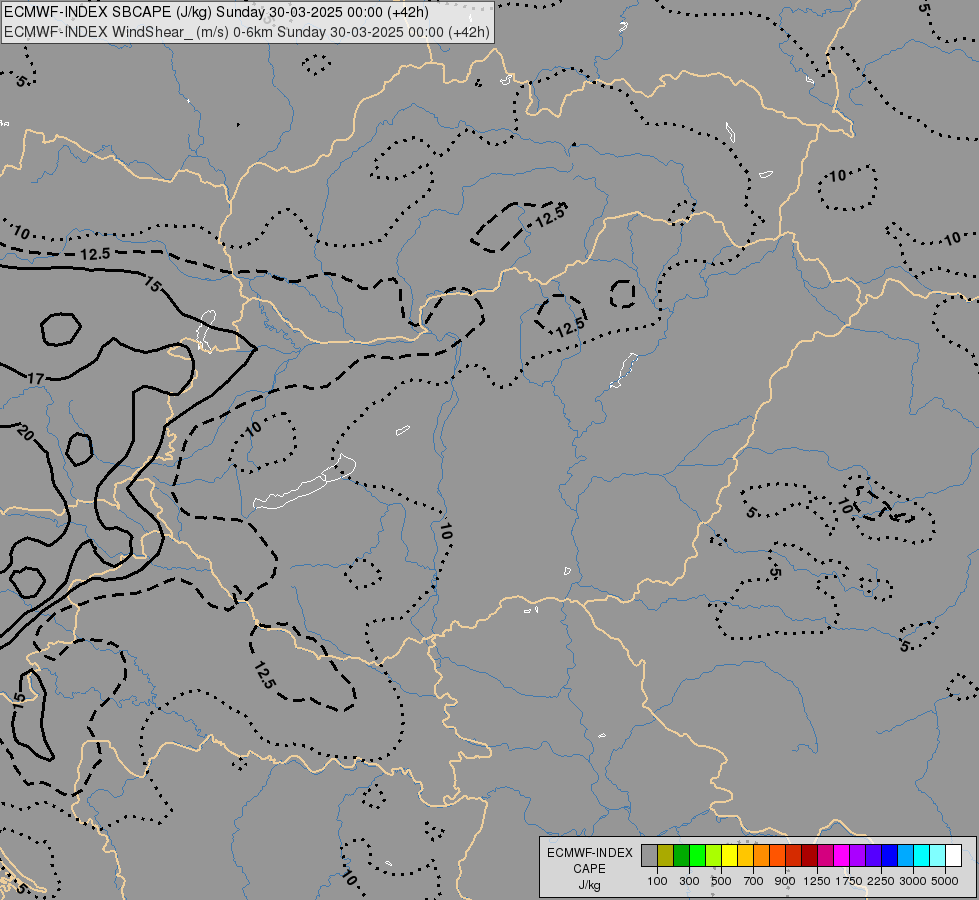The image size is (979, 900).
Task: Click the white swatch ending the legend
Action: pyautogui.click(x=953, y=855)
